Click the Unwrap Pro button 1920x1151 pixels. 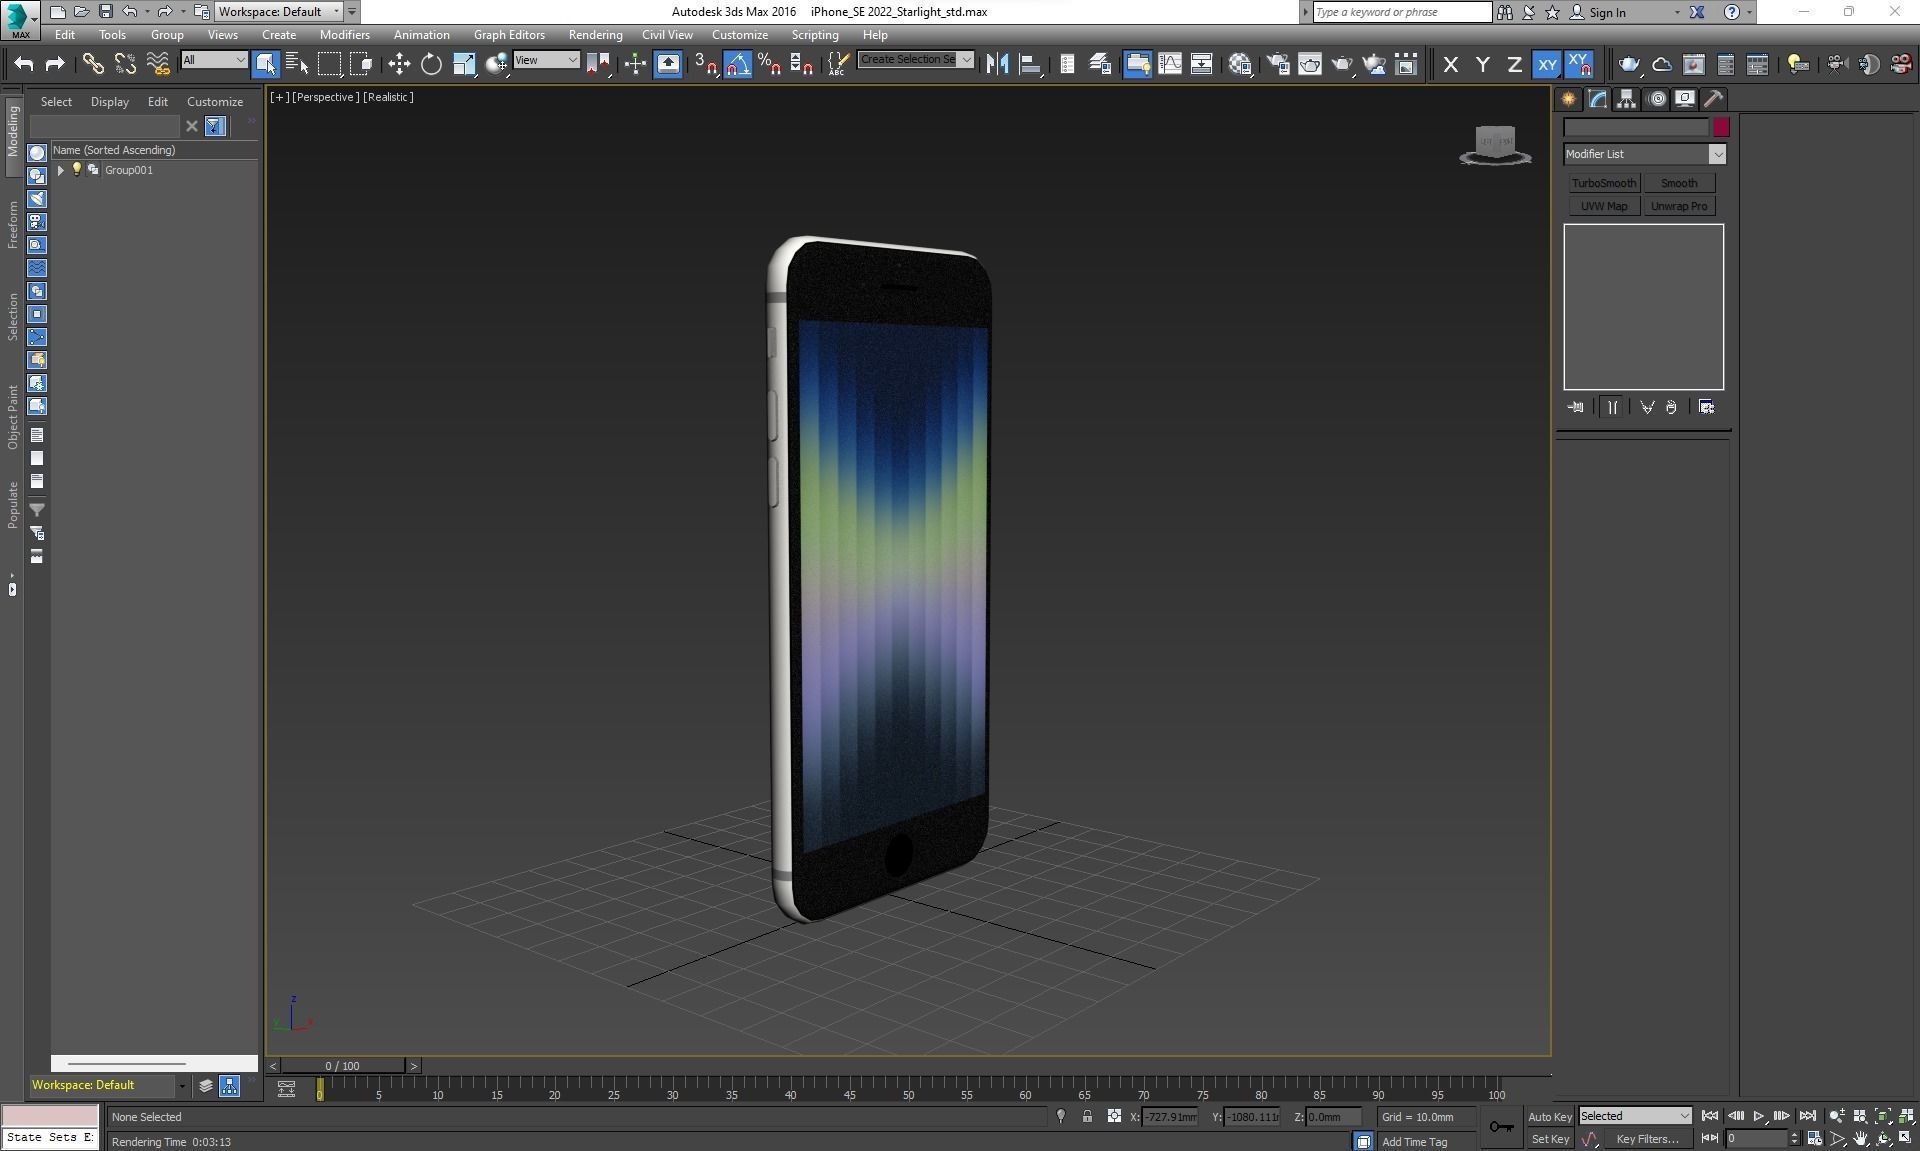pos(1679,206)
